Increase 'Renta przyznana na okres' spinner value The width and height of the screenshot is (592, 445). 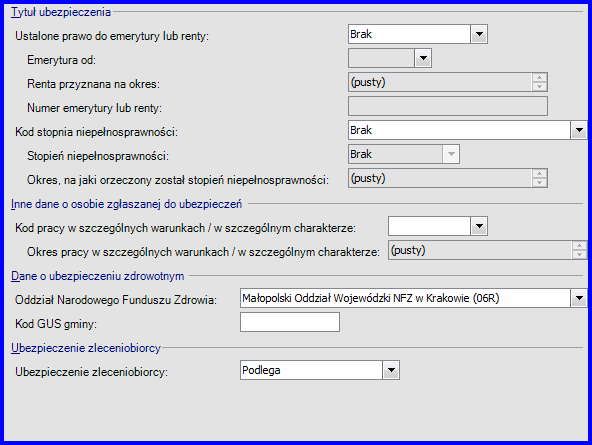[x=540, y=77]
